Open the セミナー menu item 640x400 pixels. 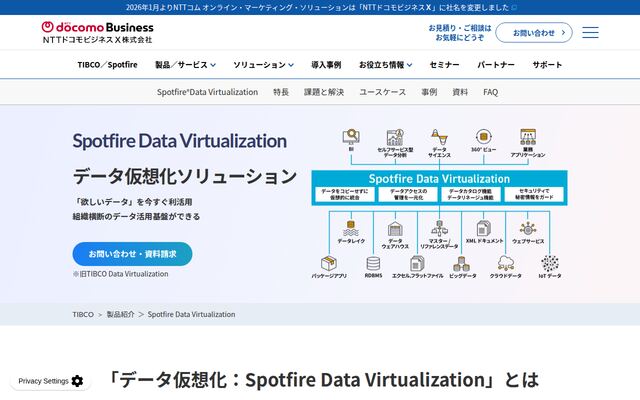[x=444, y=64]
